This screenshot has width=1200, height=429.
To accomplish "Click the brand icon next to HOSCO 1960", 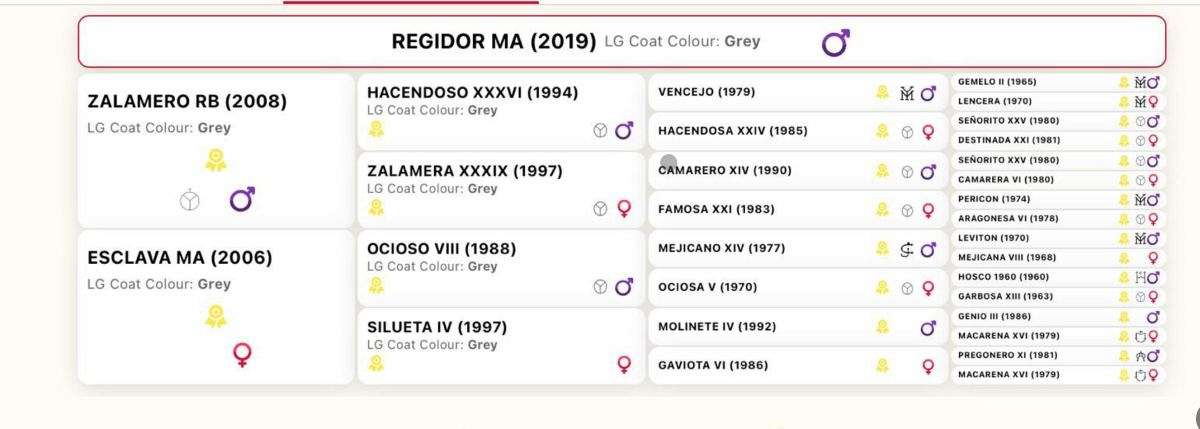I will click(x=1140, y=277).
